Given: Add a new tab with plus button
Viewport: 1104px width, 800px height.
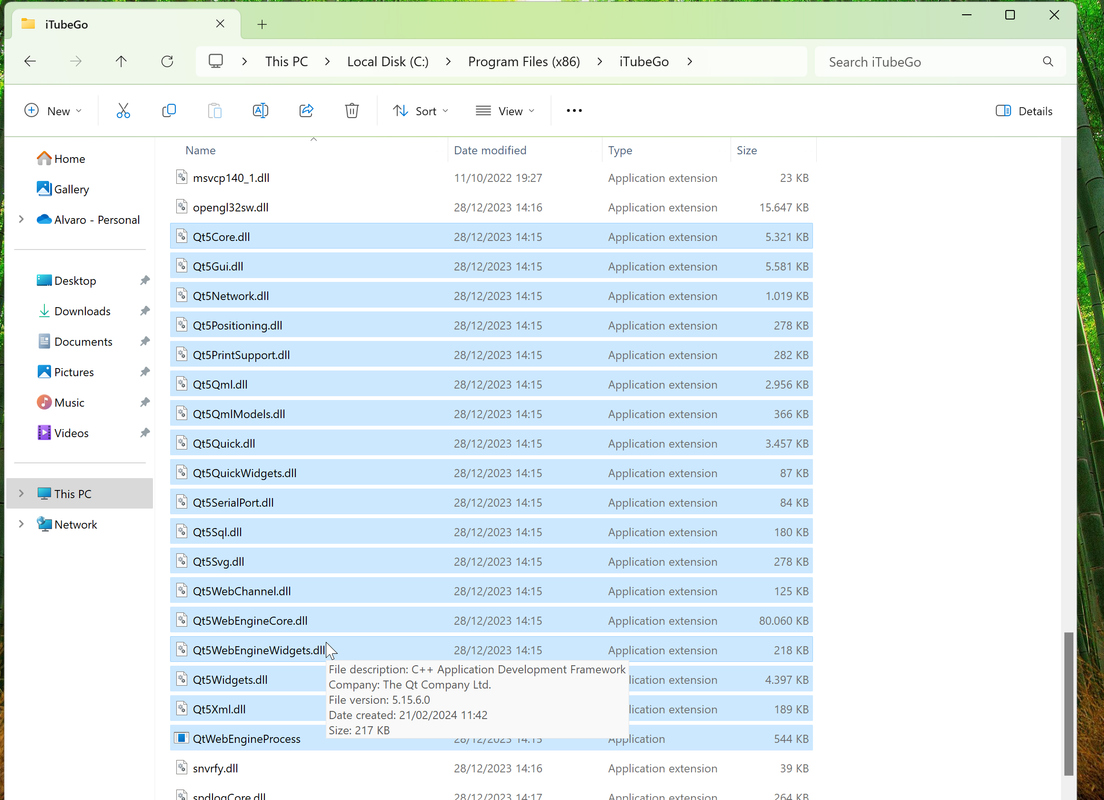Looking at the screenshot, I should 262,25.
